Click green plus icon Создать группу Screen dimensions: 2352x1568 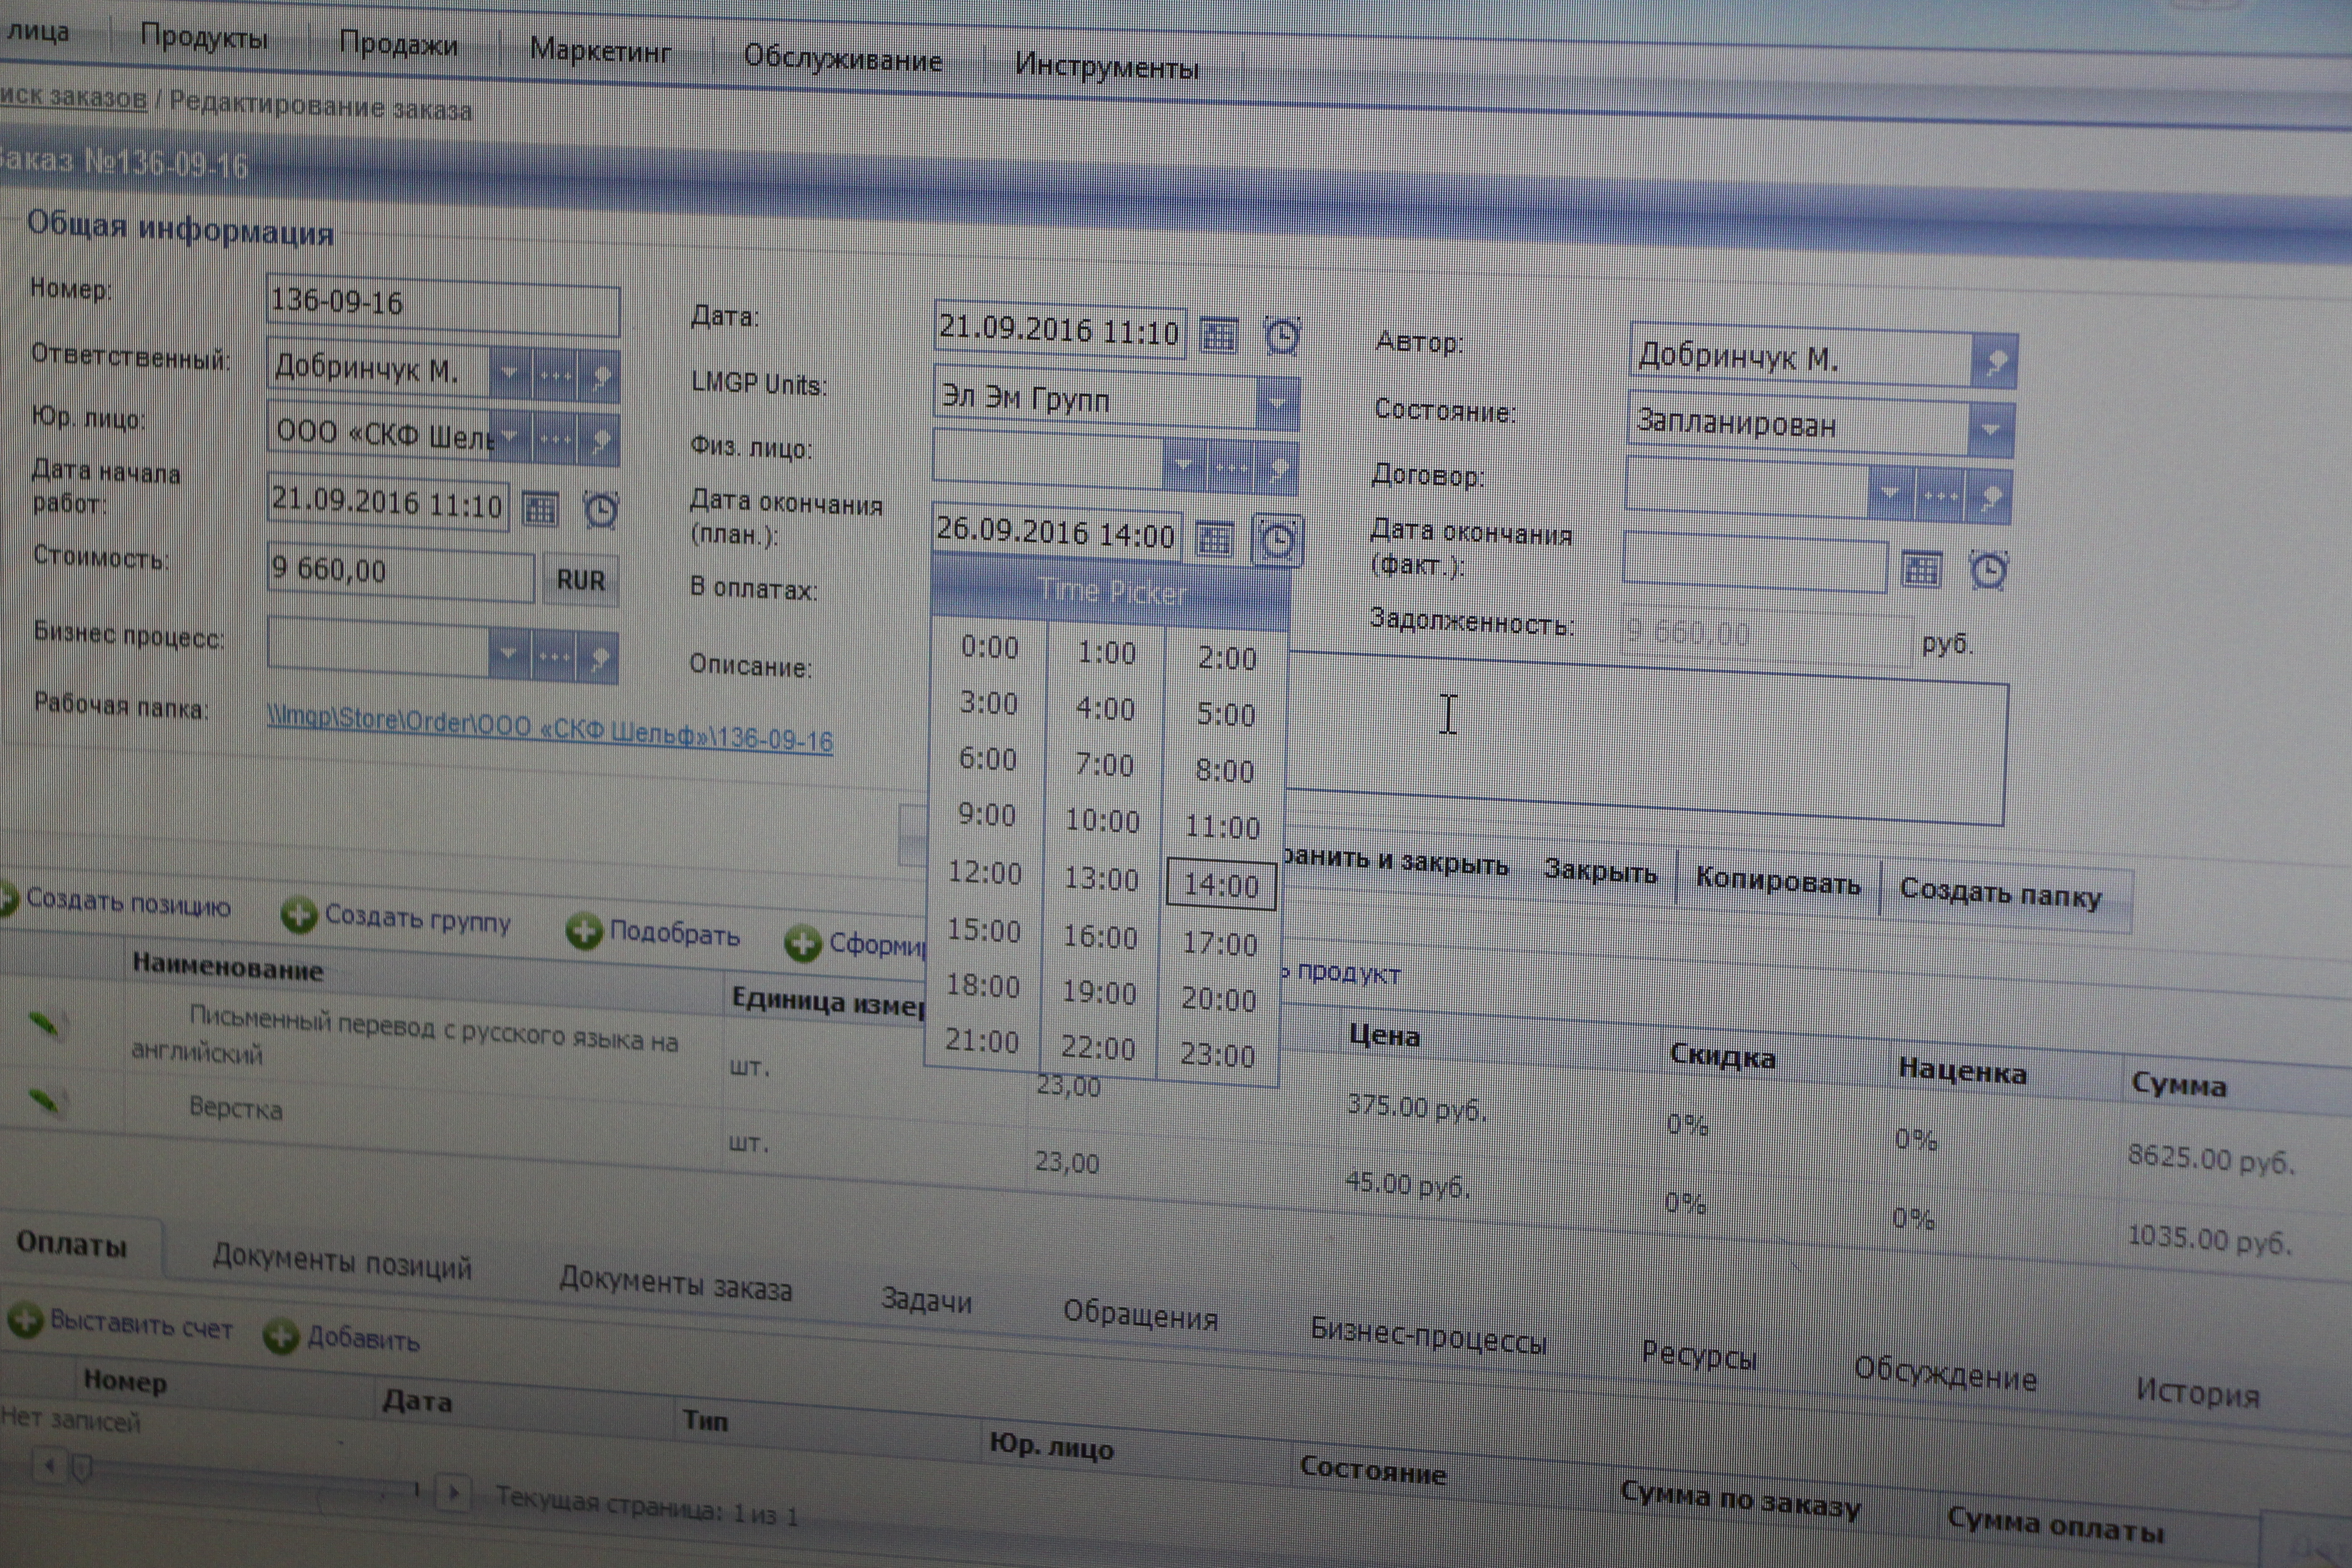(298, 915)
